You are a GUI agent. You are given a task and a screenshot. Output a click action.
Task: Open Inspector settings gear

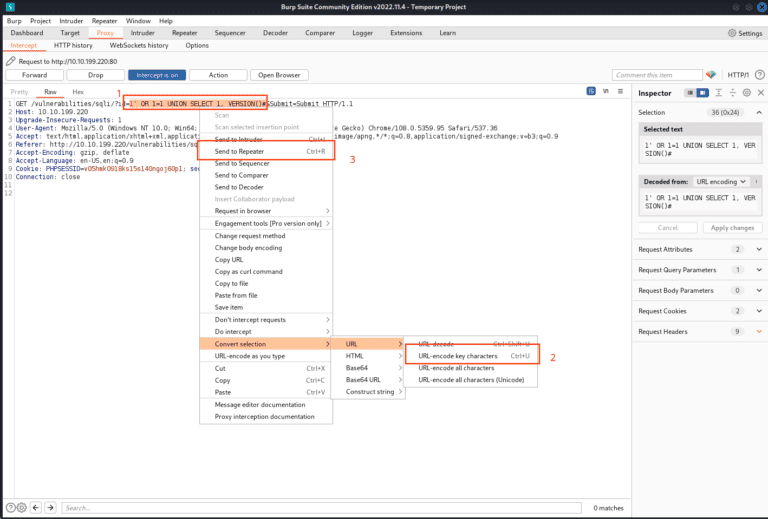(x=745, y=93)
